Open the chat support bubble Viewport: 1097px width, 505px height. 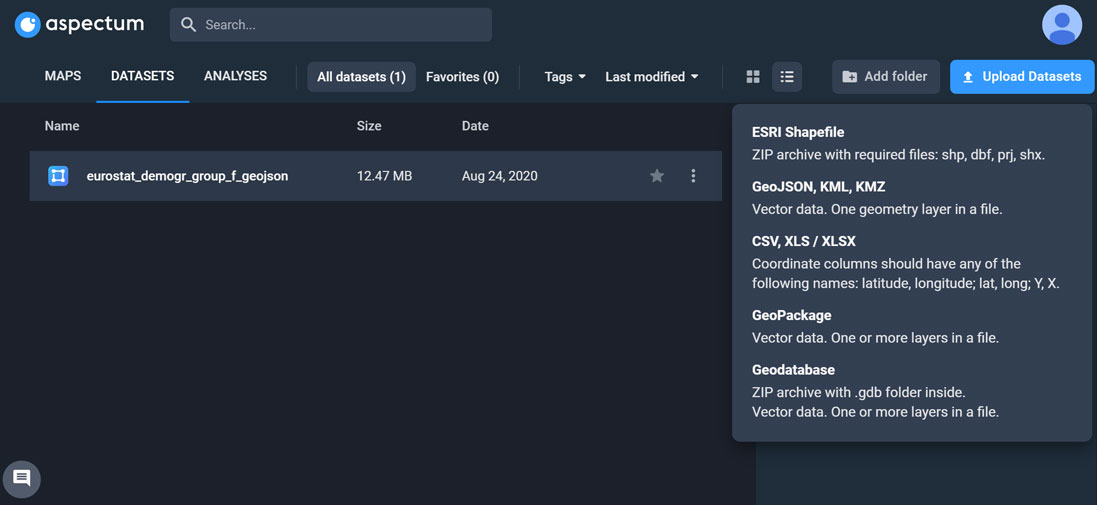click(22, 479)
